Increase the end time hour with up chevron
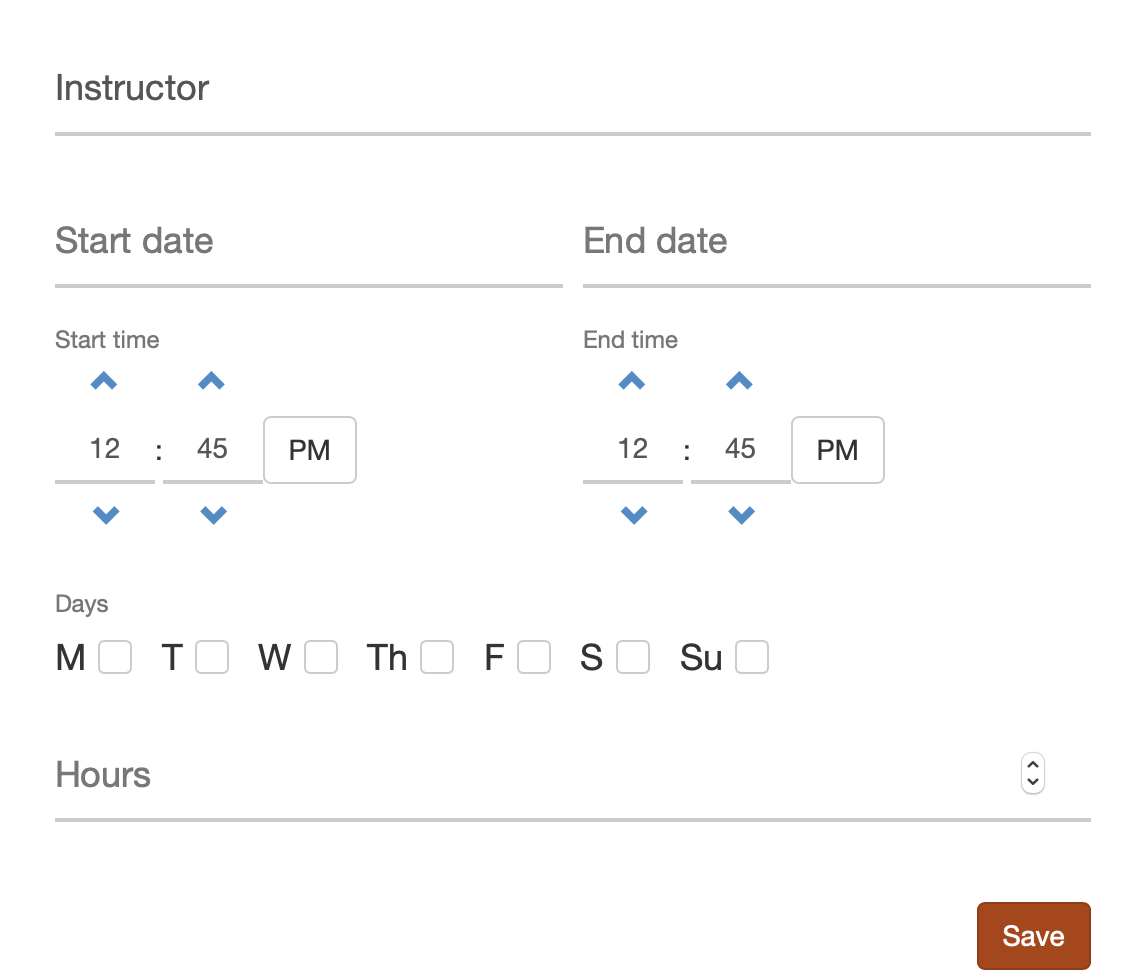 point(632,381)
